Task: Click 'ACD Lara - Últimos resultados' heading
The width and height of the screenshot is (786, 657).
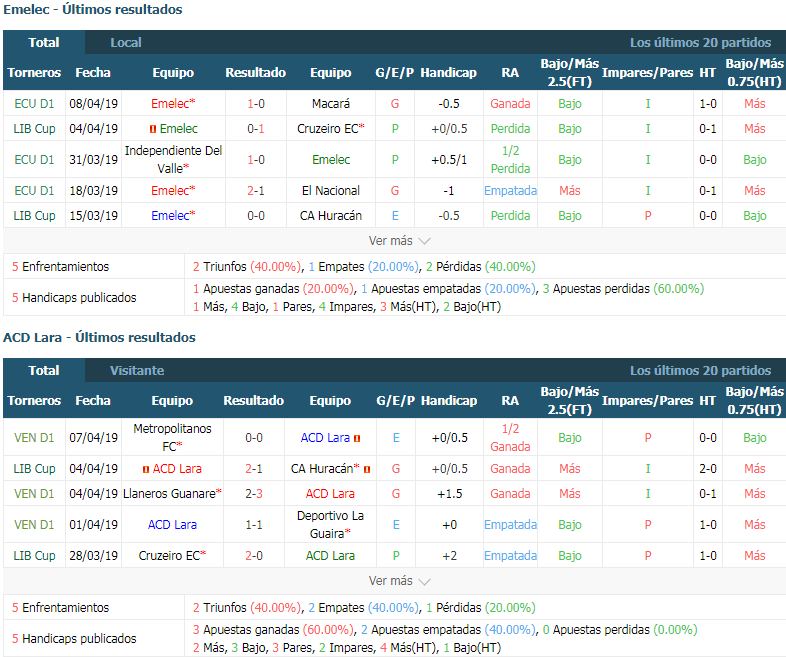Action: point(99,337)
